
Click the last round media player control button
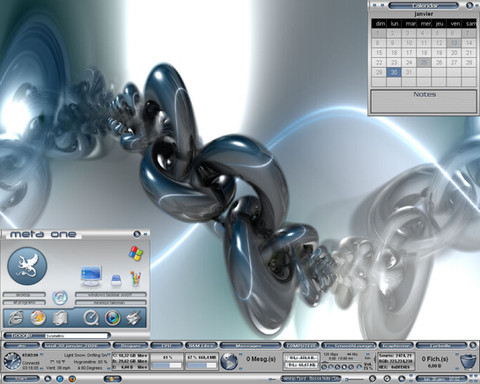pyautogui.click(x=359, y=367)
